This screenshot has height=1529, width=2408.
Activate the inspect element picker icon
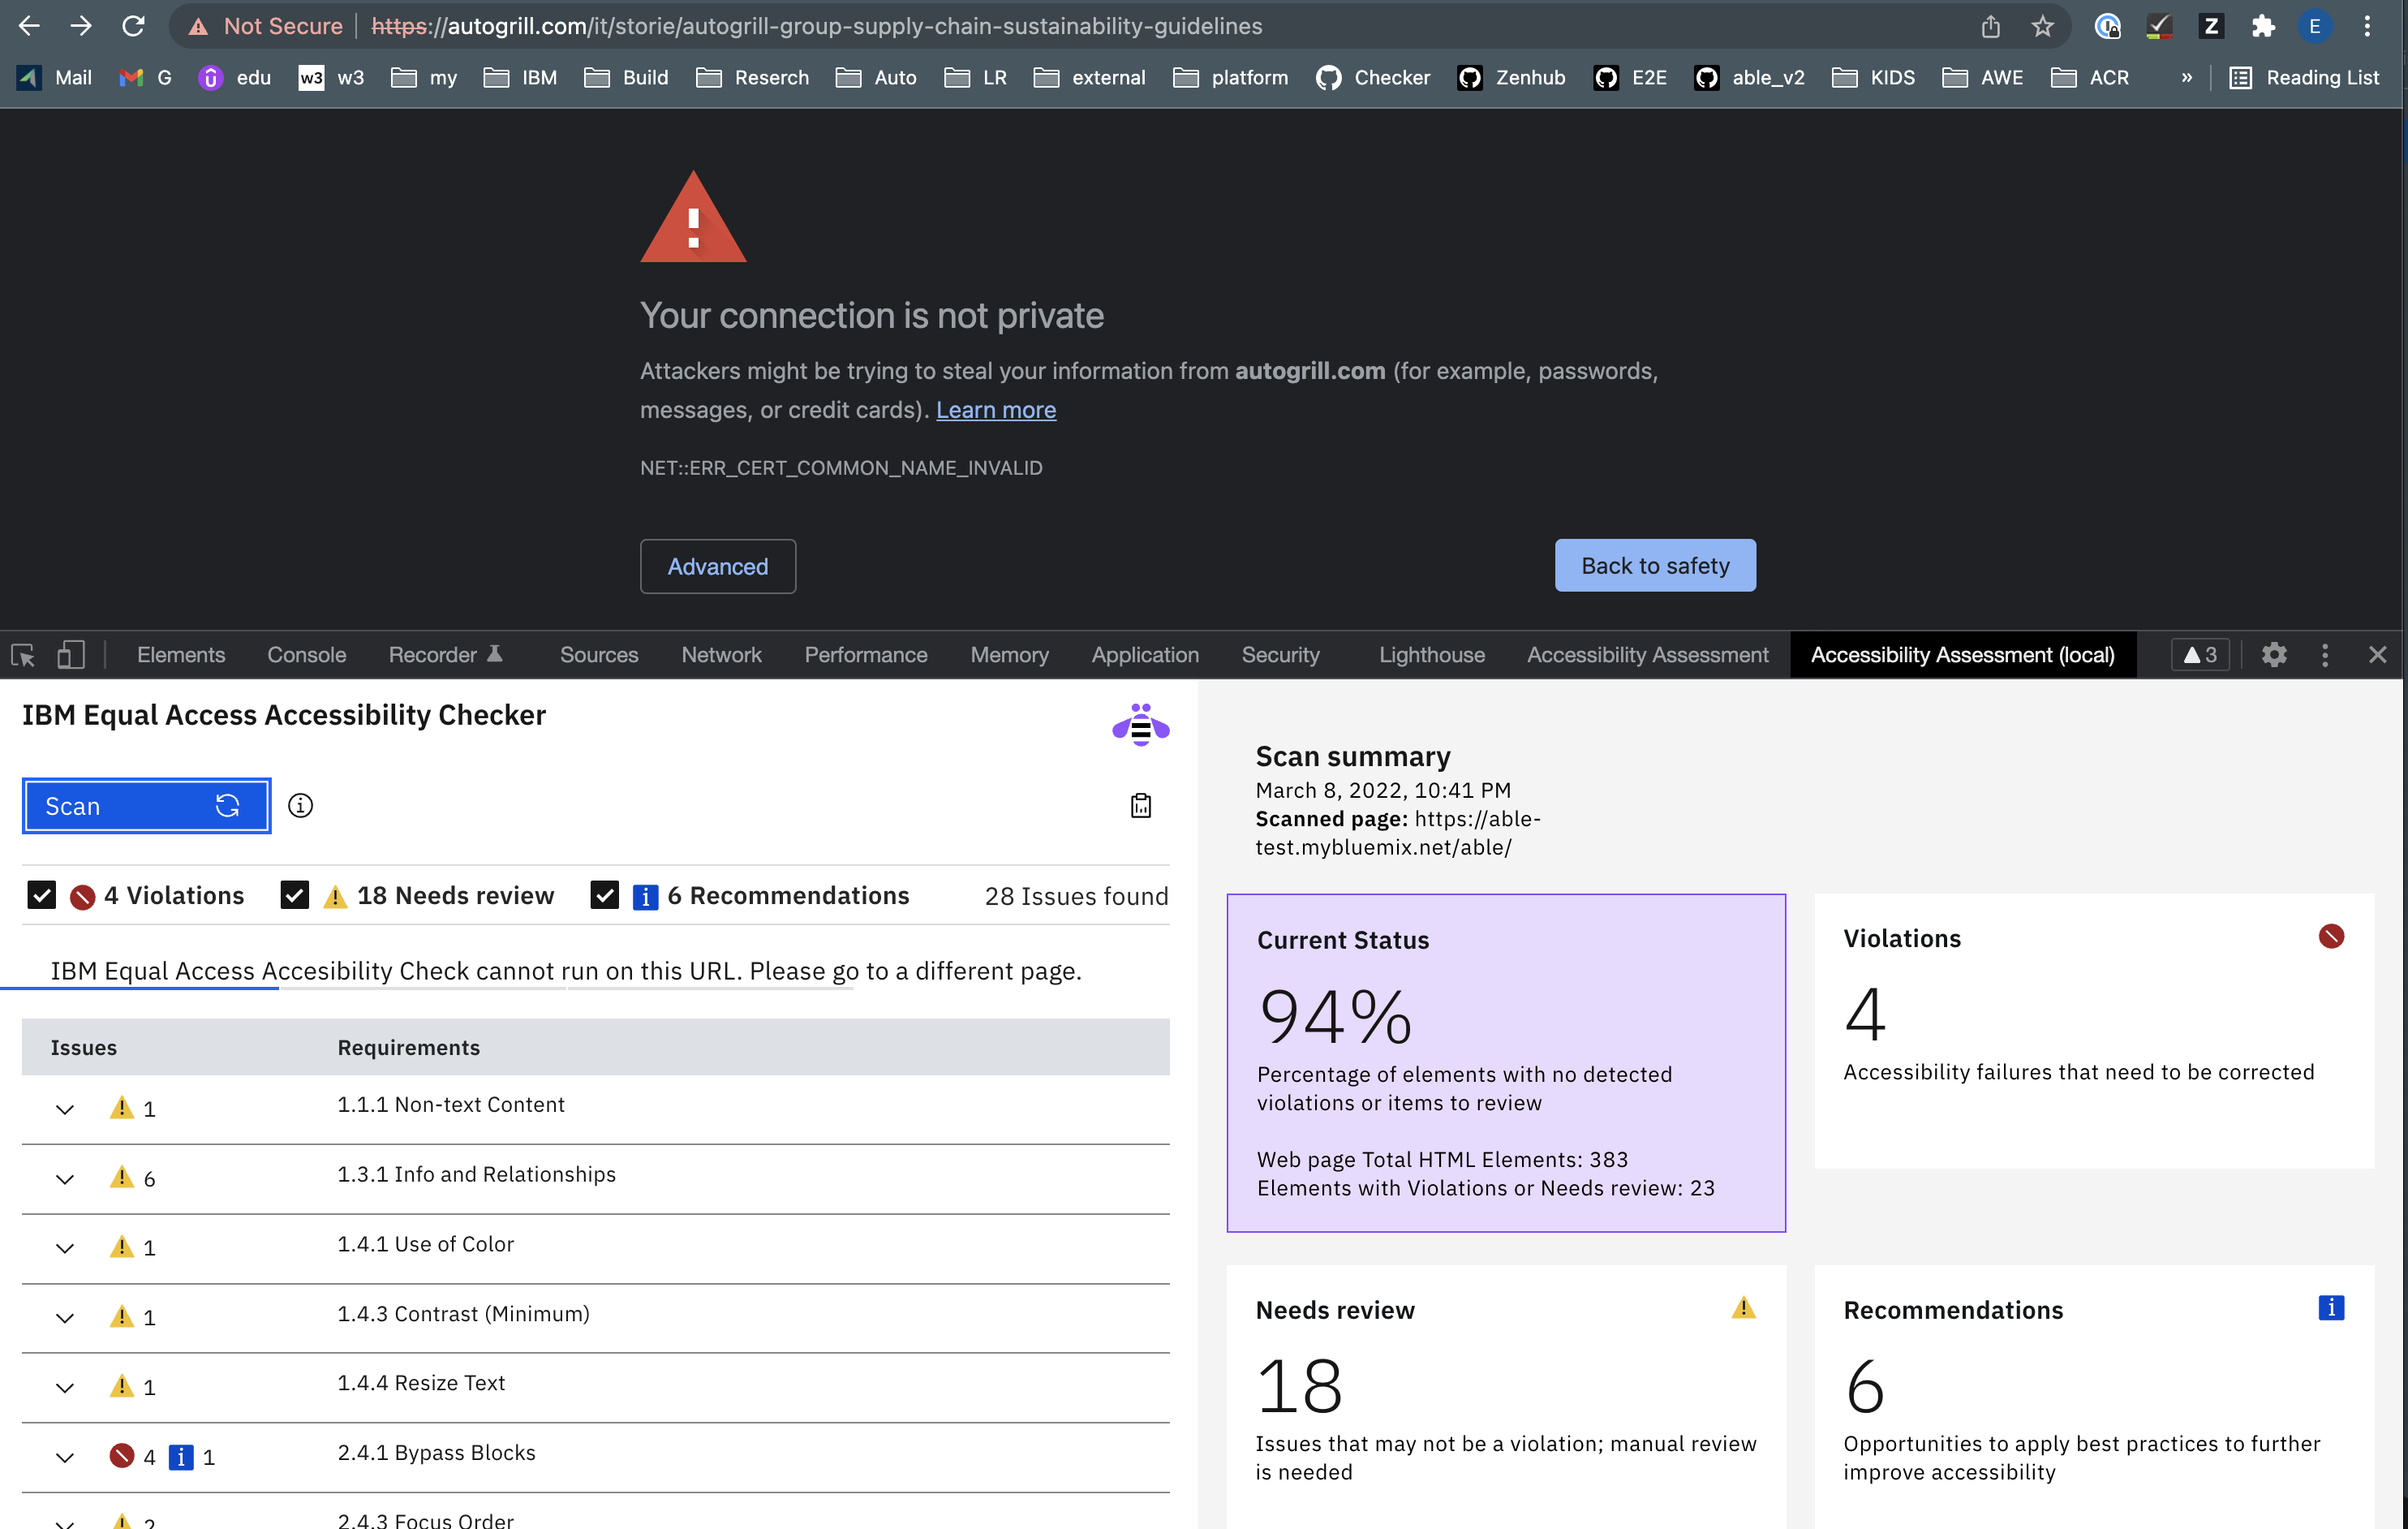23,655
